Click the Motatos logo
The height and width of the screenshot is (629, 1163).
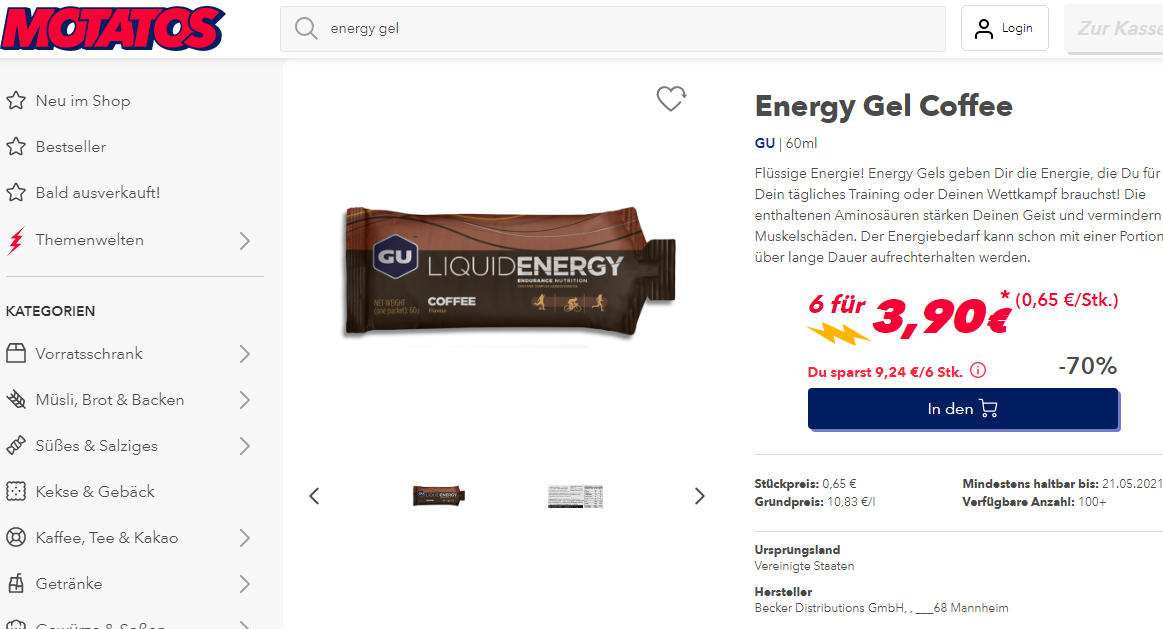click(x=113, y=29)
